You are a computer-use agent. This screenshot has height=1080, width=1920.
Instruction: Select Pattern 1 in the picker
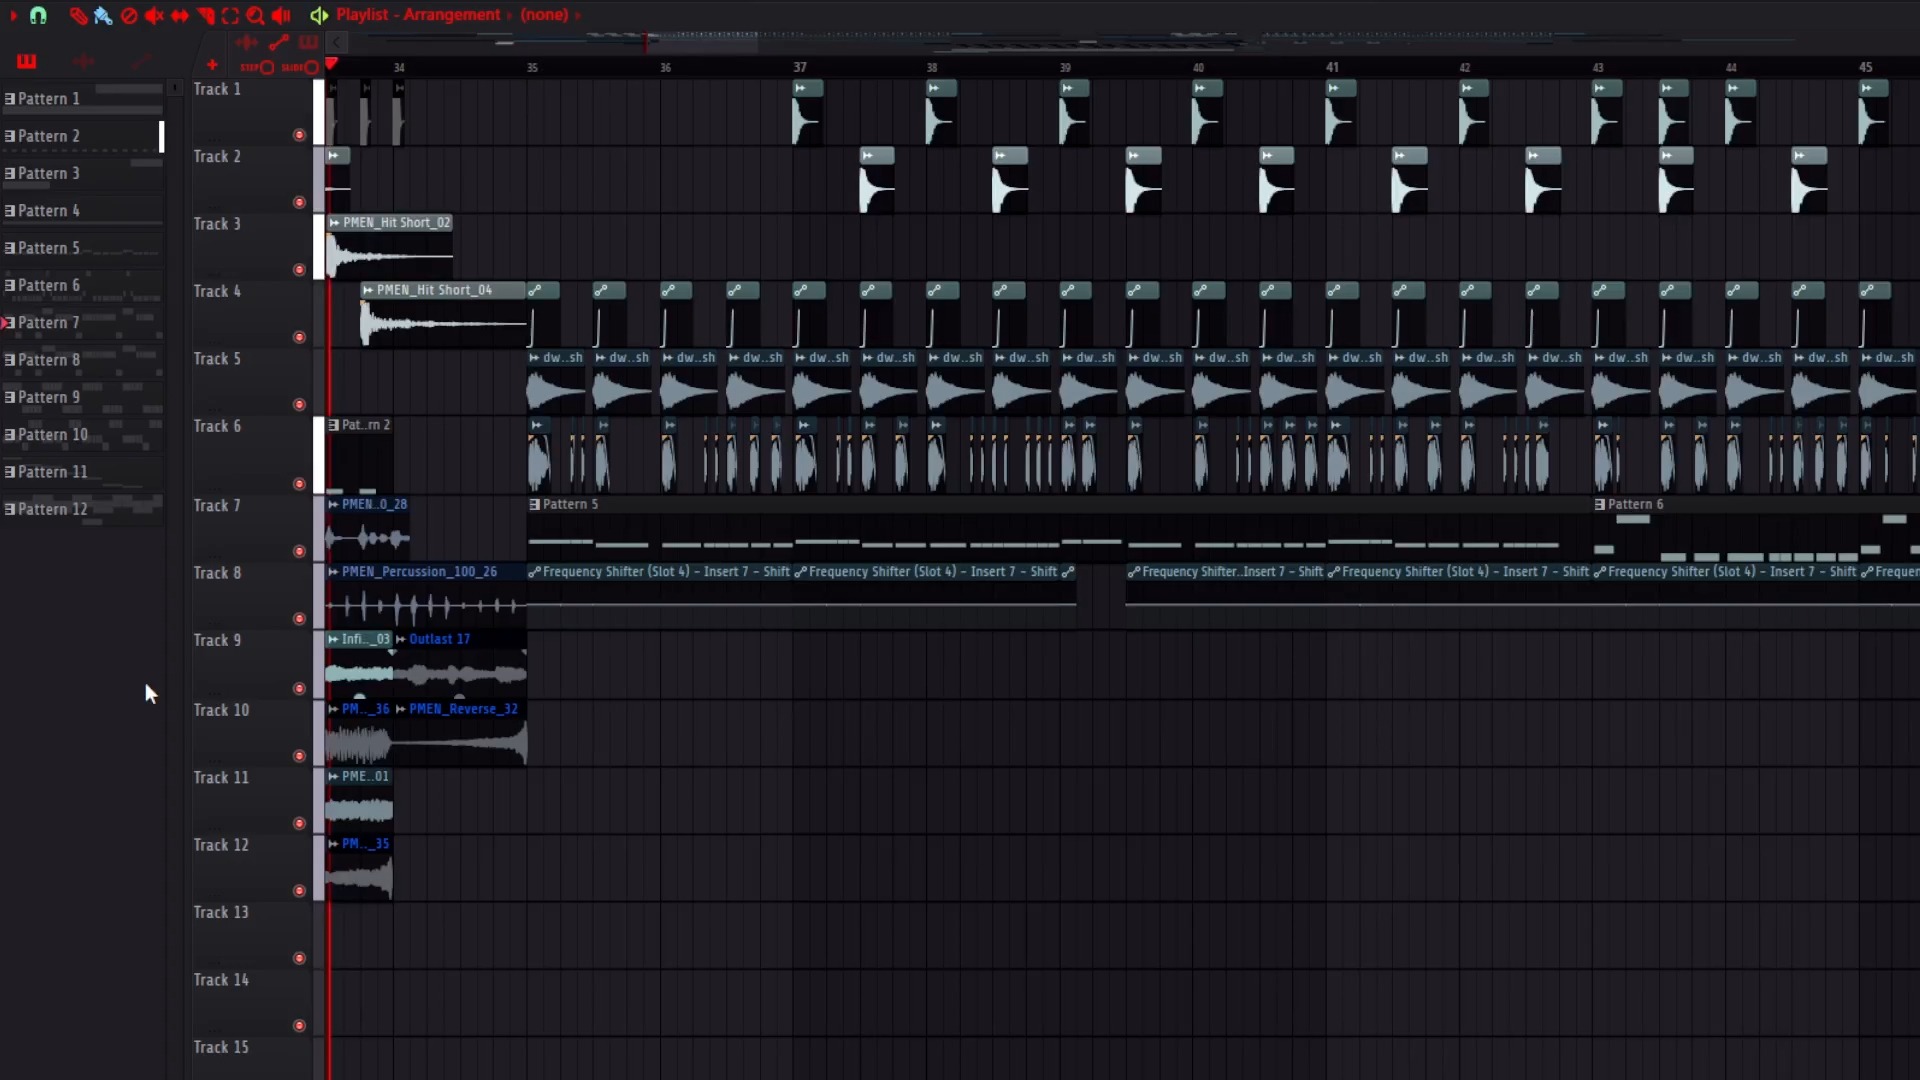82,99
